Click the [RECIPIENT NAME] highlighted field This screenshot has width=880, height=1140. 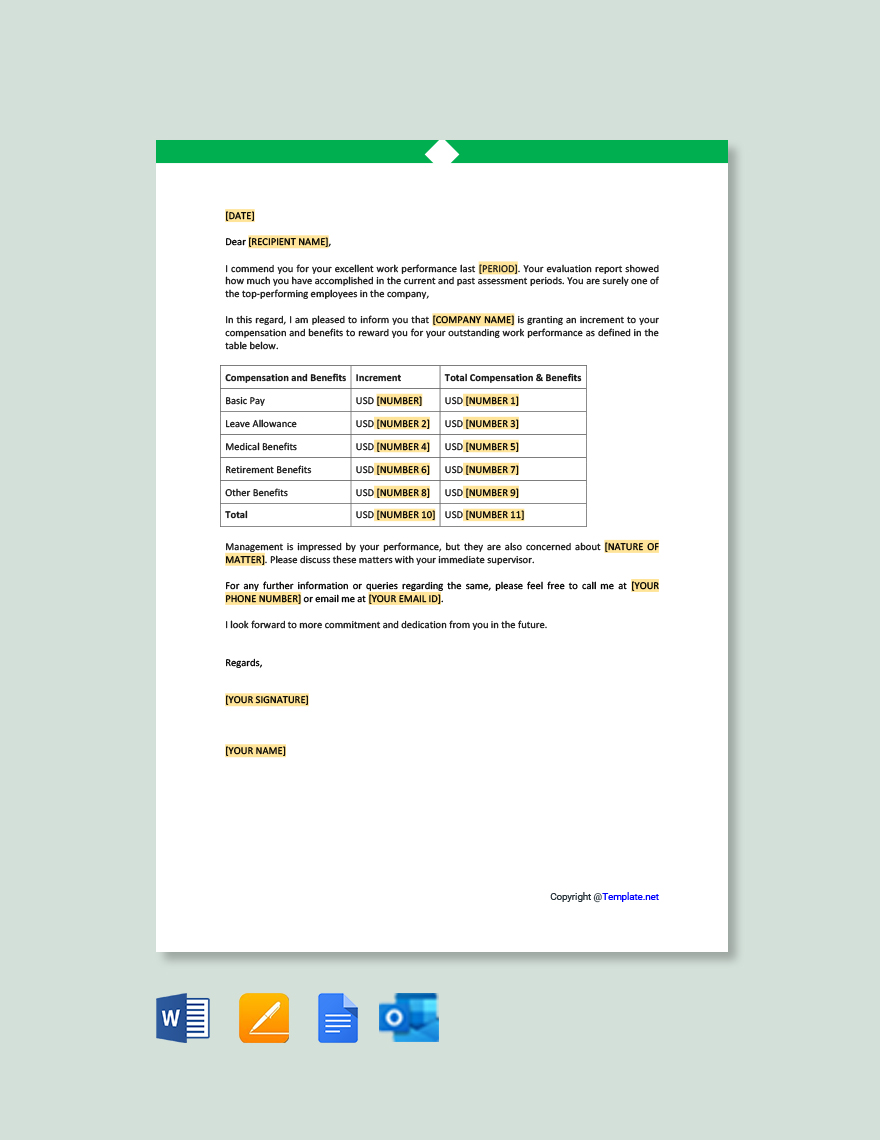point(289,241)
